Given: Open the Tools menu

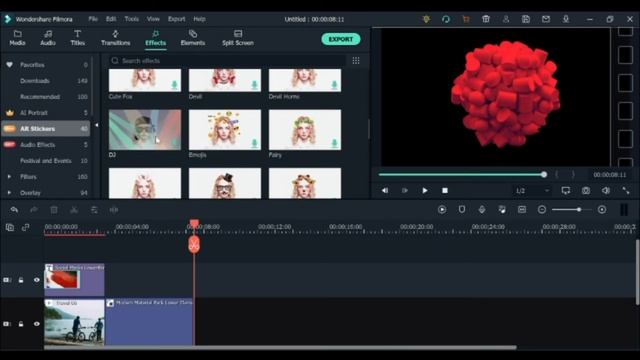Looking at the screenshot, I should (131, 19).
